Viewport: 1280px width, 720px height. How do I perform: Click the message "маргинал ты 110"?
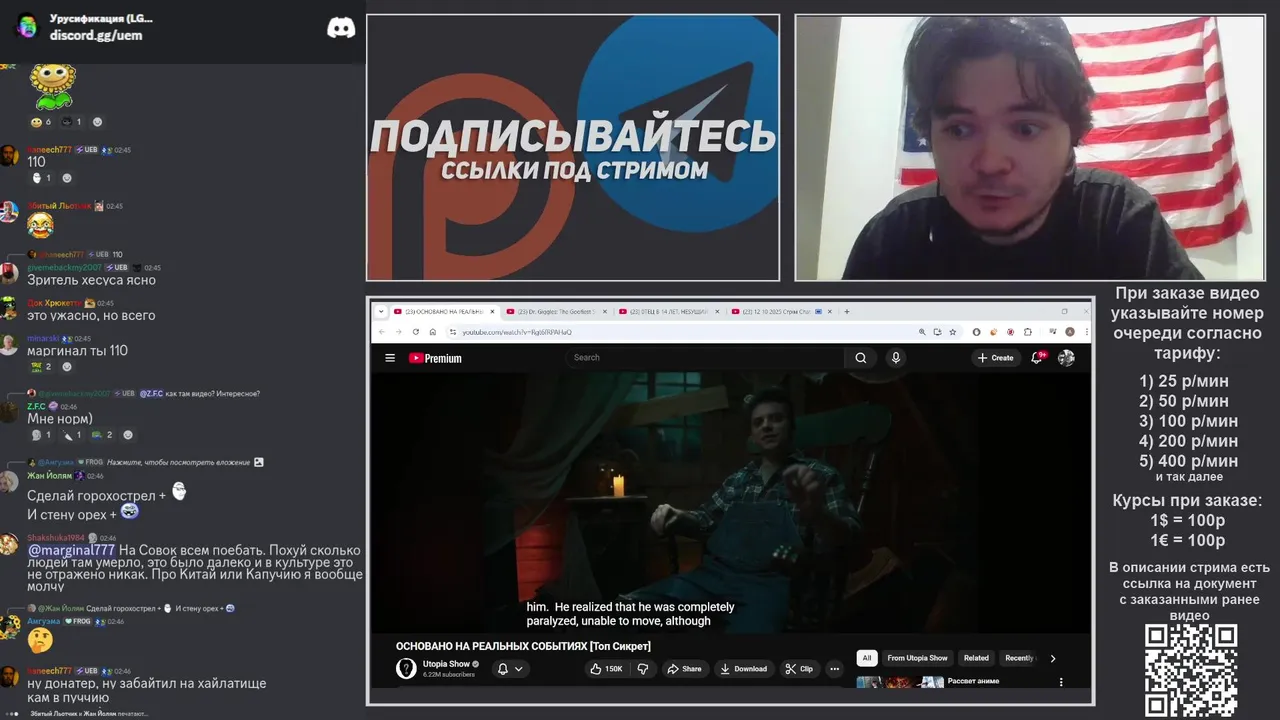[x=77, y=351]
